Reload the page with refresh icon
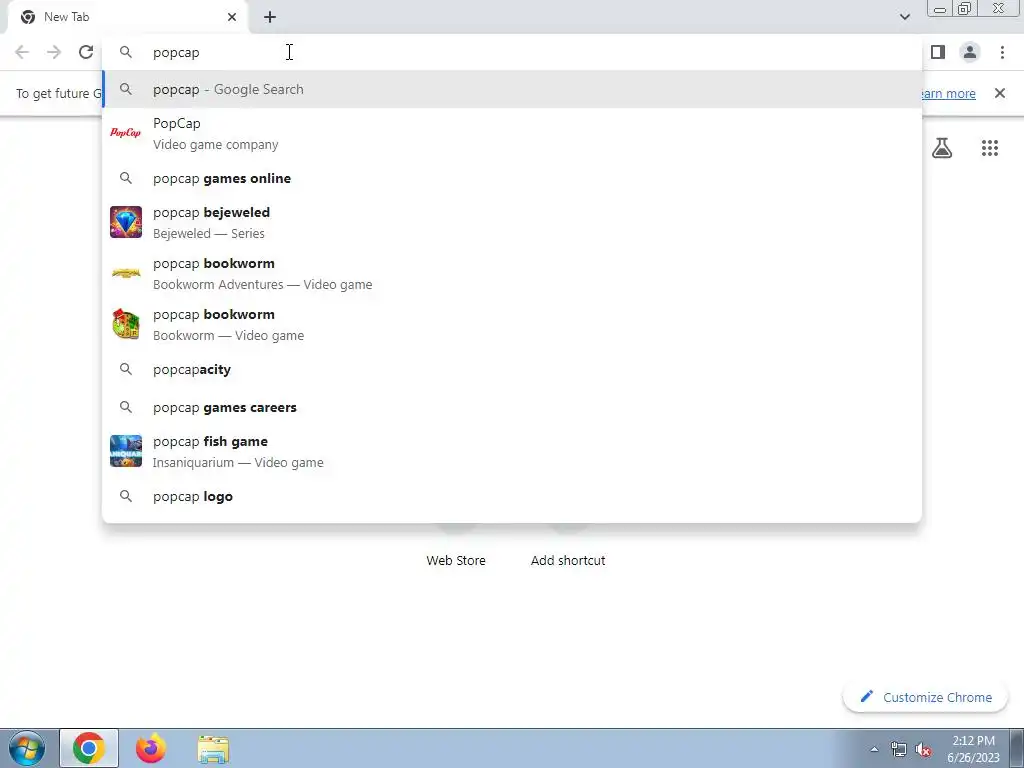 pos(86,52)
